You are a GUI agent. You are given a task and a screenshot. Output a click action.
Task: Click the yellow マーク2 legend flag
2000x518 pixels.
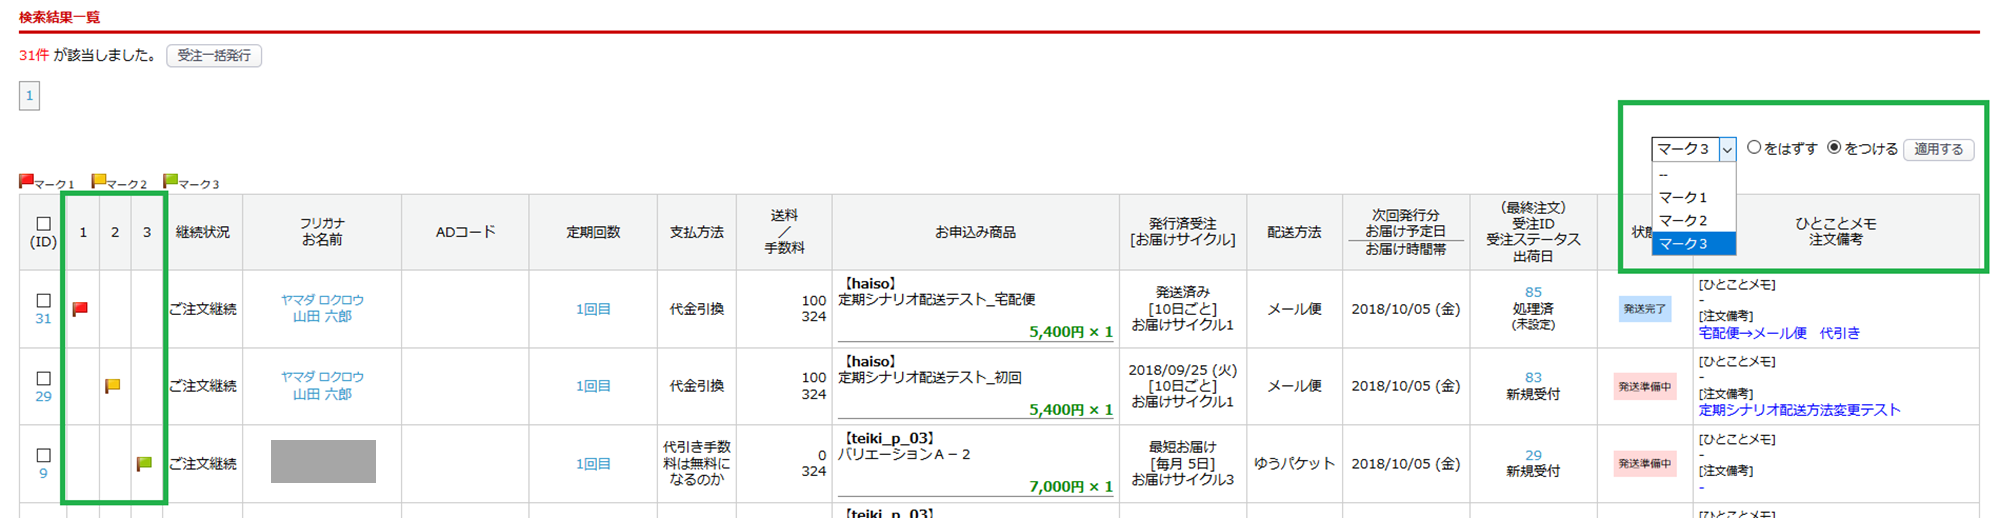pyautogui.click(x=99, y=181)
